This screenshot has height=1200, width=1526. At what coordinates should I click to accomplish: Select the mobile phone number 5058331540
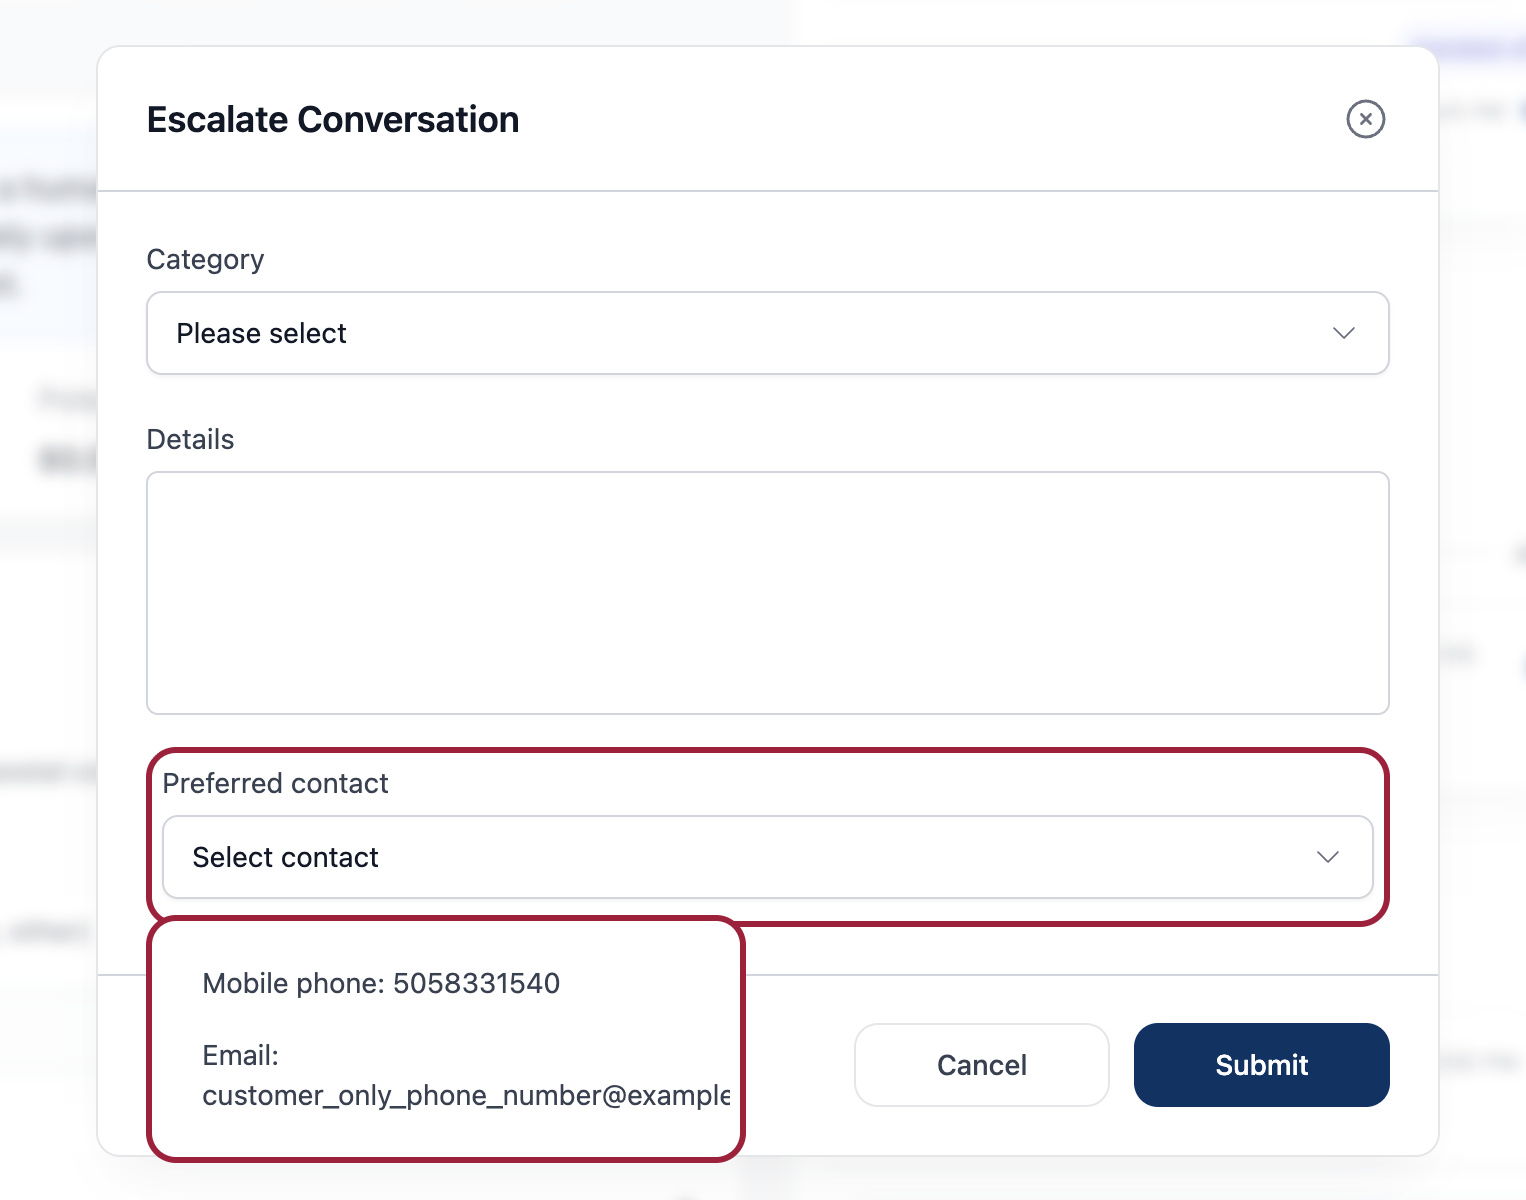[x=381, y=983]
